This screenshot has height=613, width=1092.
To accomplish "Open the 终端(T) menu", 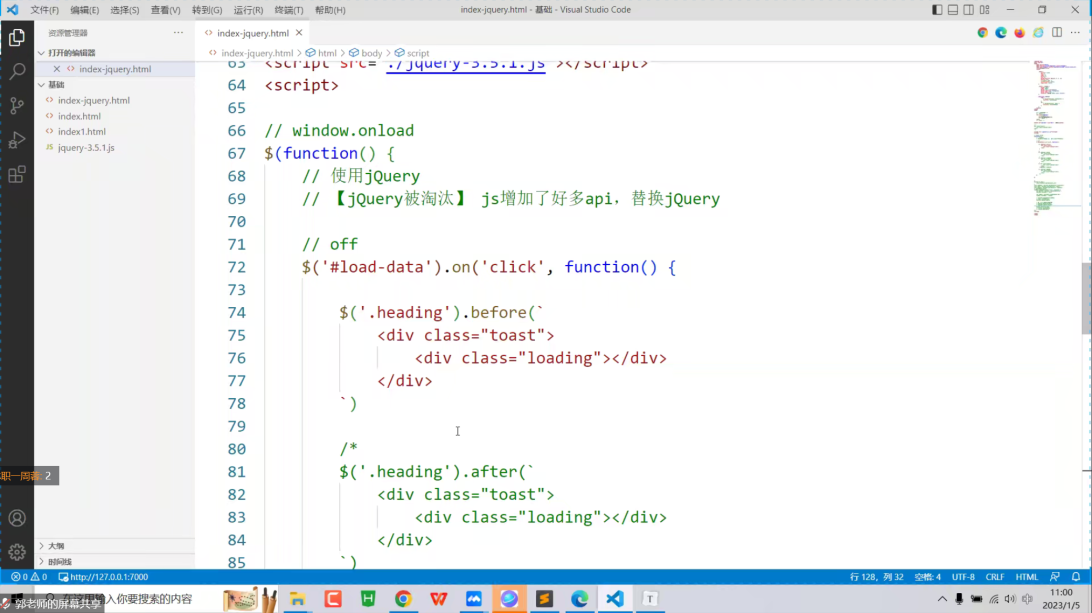I will (289, 10).
